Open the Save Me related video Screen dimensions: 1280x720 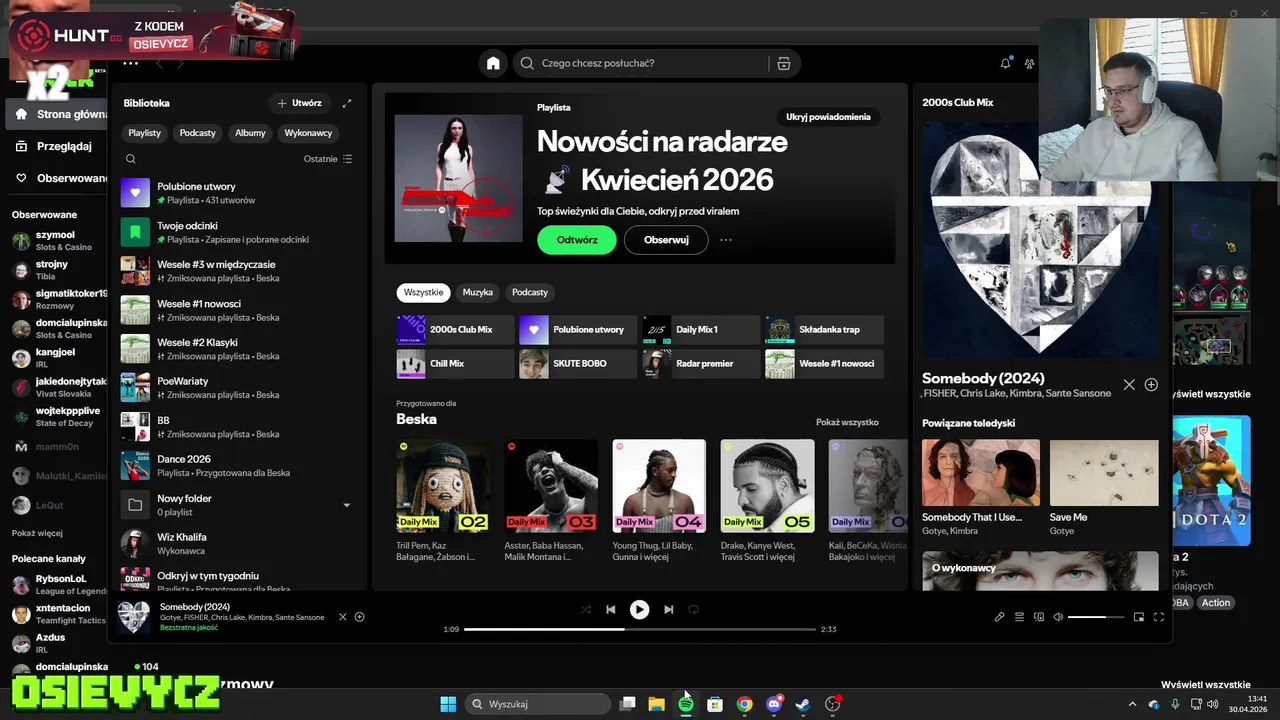click(x=1104, y=473)
